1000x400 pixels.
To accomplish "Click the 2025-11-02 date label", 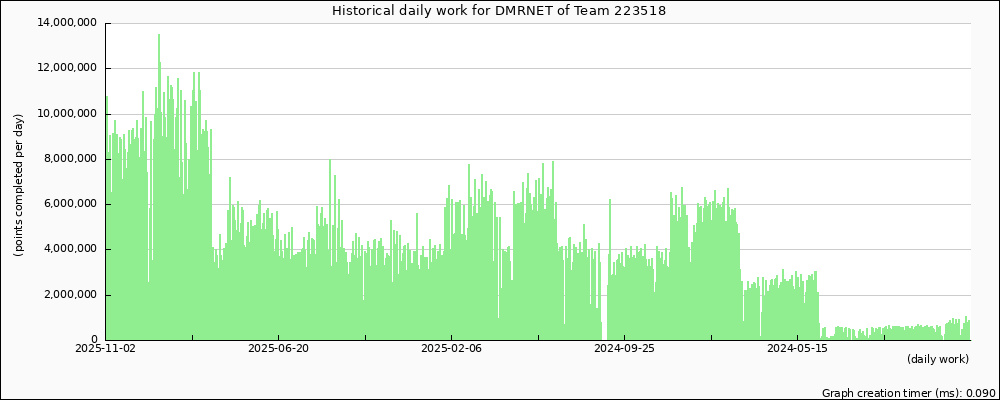I will [x=105, y=349].
